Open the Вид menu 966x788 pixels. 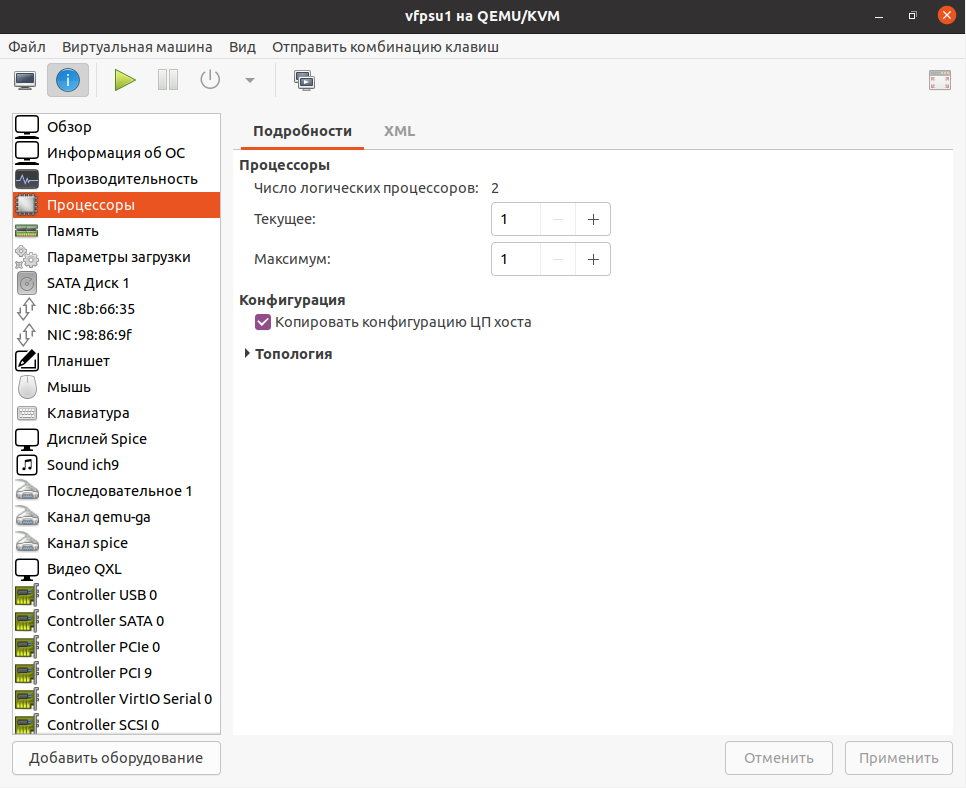coord(243,47)
